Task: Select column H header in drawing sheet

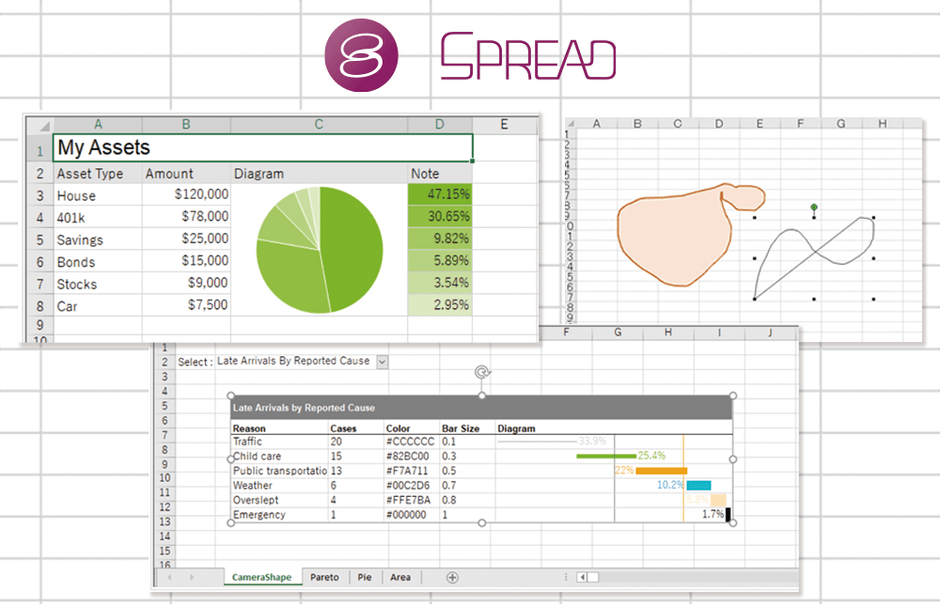Action: click(x=882, y=123)
